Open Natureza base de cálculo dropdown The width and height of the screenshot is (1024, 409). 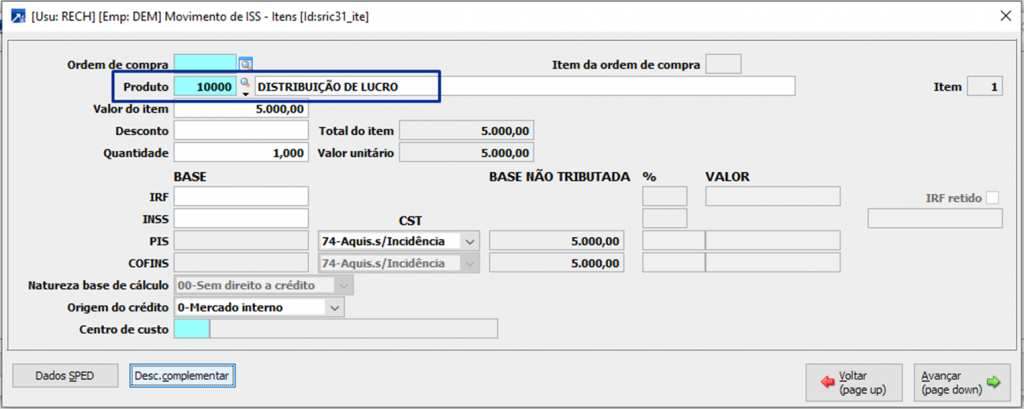pos(344,285)
